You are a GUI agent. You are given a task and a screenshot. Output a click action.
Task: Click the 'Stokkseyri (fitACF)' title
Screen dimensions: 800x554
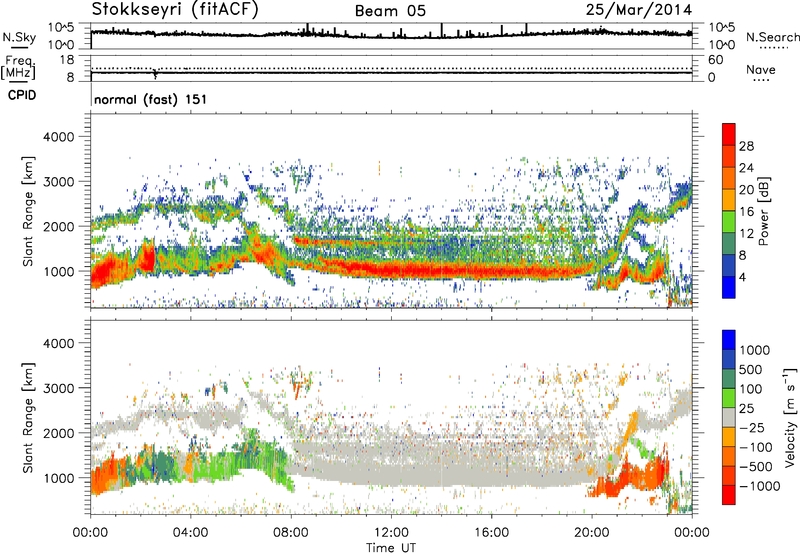click(175, 10)
